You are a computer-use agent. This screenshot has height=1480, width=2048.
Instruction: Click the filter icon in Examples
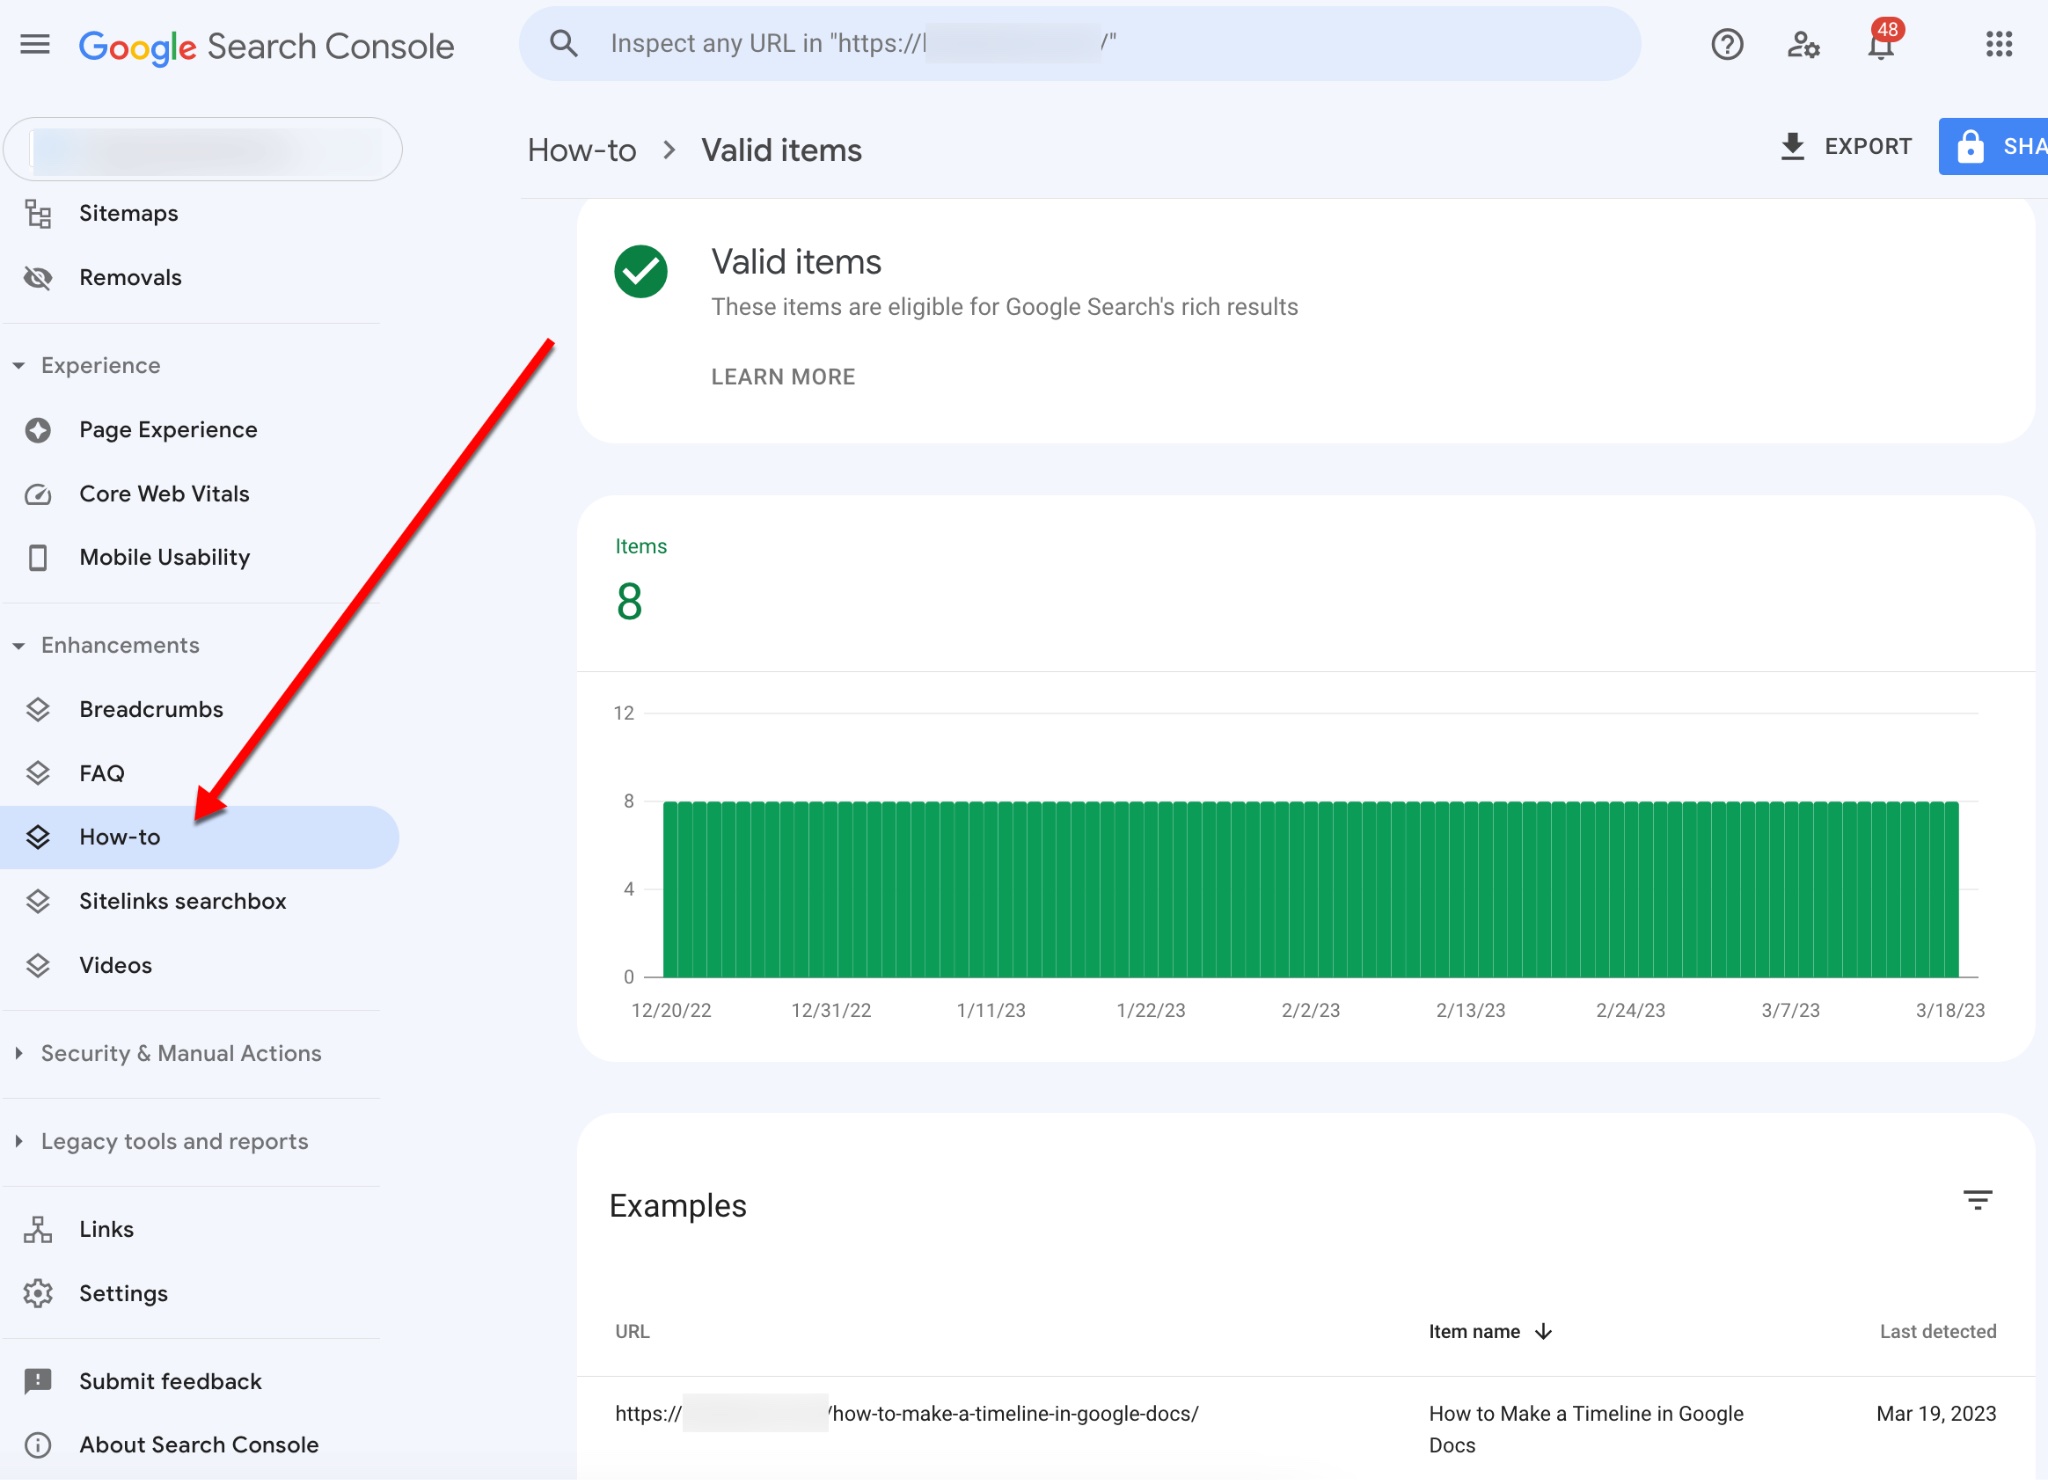point(1977,1200)
